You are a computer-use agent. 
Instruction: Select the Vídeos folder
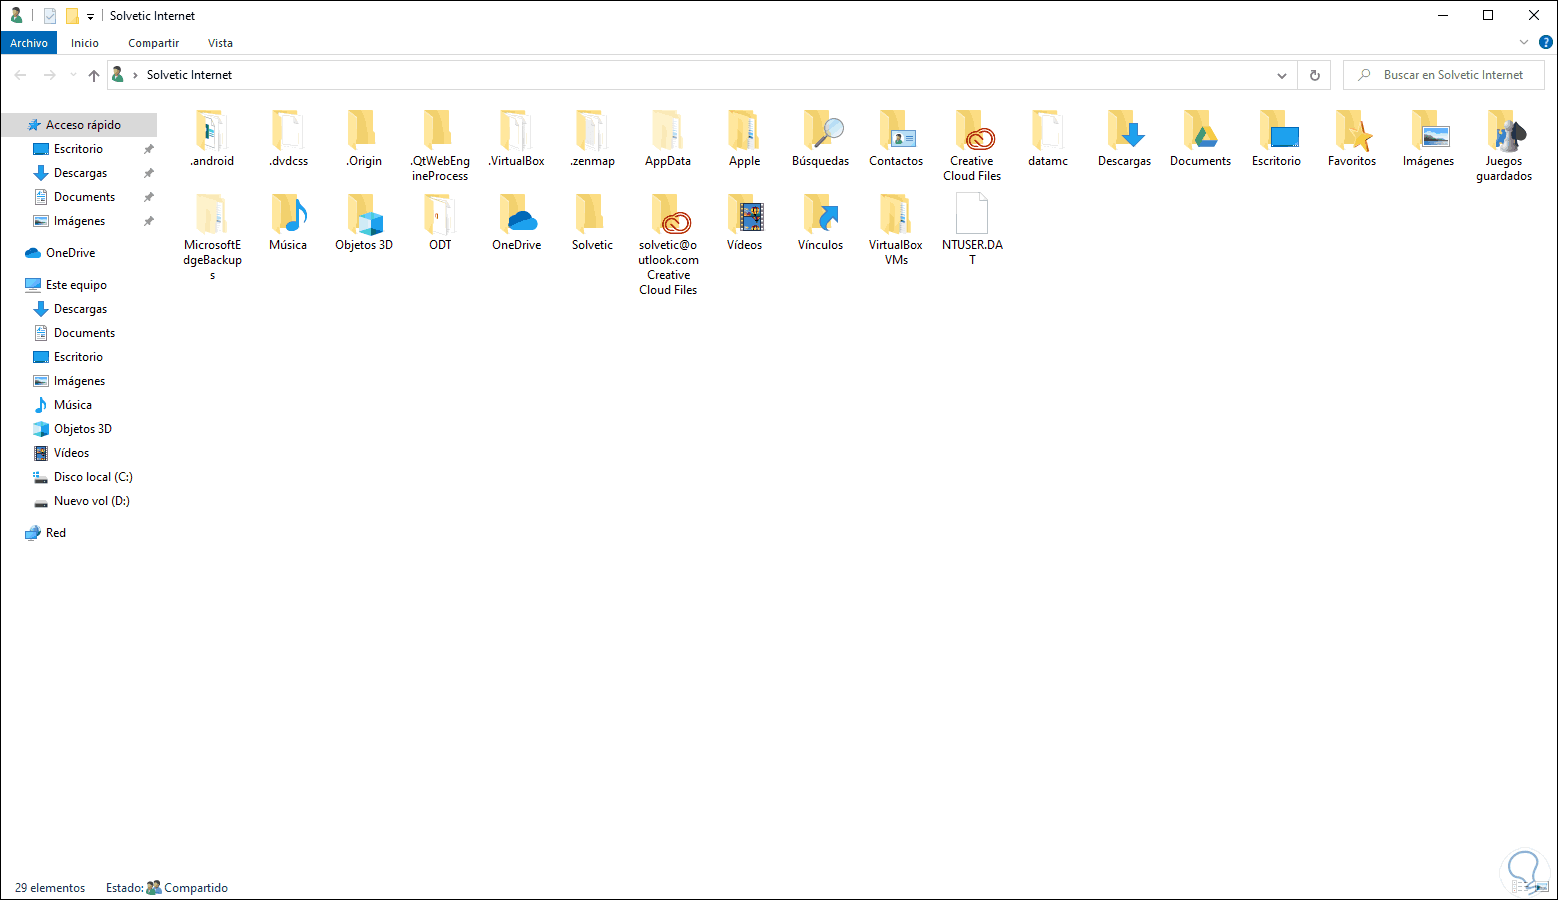[x=744, y=220]
